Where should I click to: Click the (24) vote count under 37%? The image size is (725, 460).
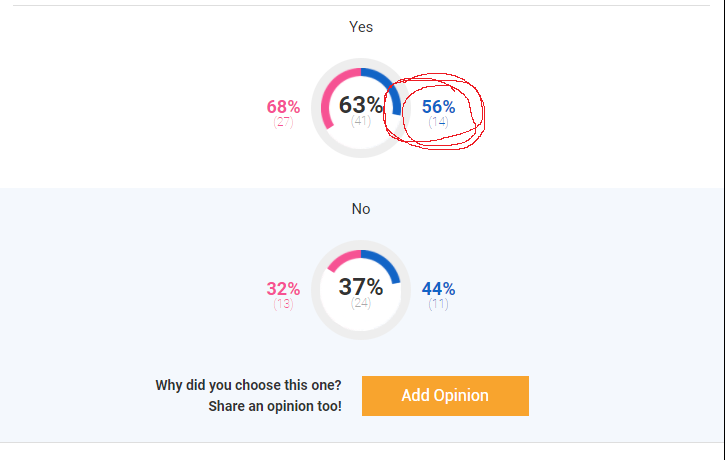[x=361, y=304]
